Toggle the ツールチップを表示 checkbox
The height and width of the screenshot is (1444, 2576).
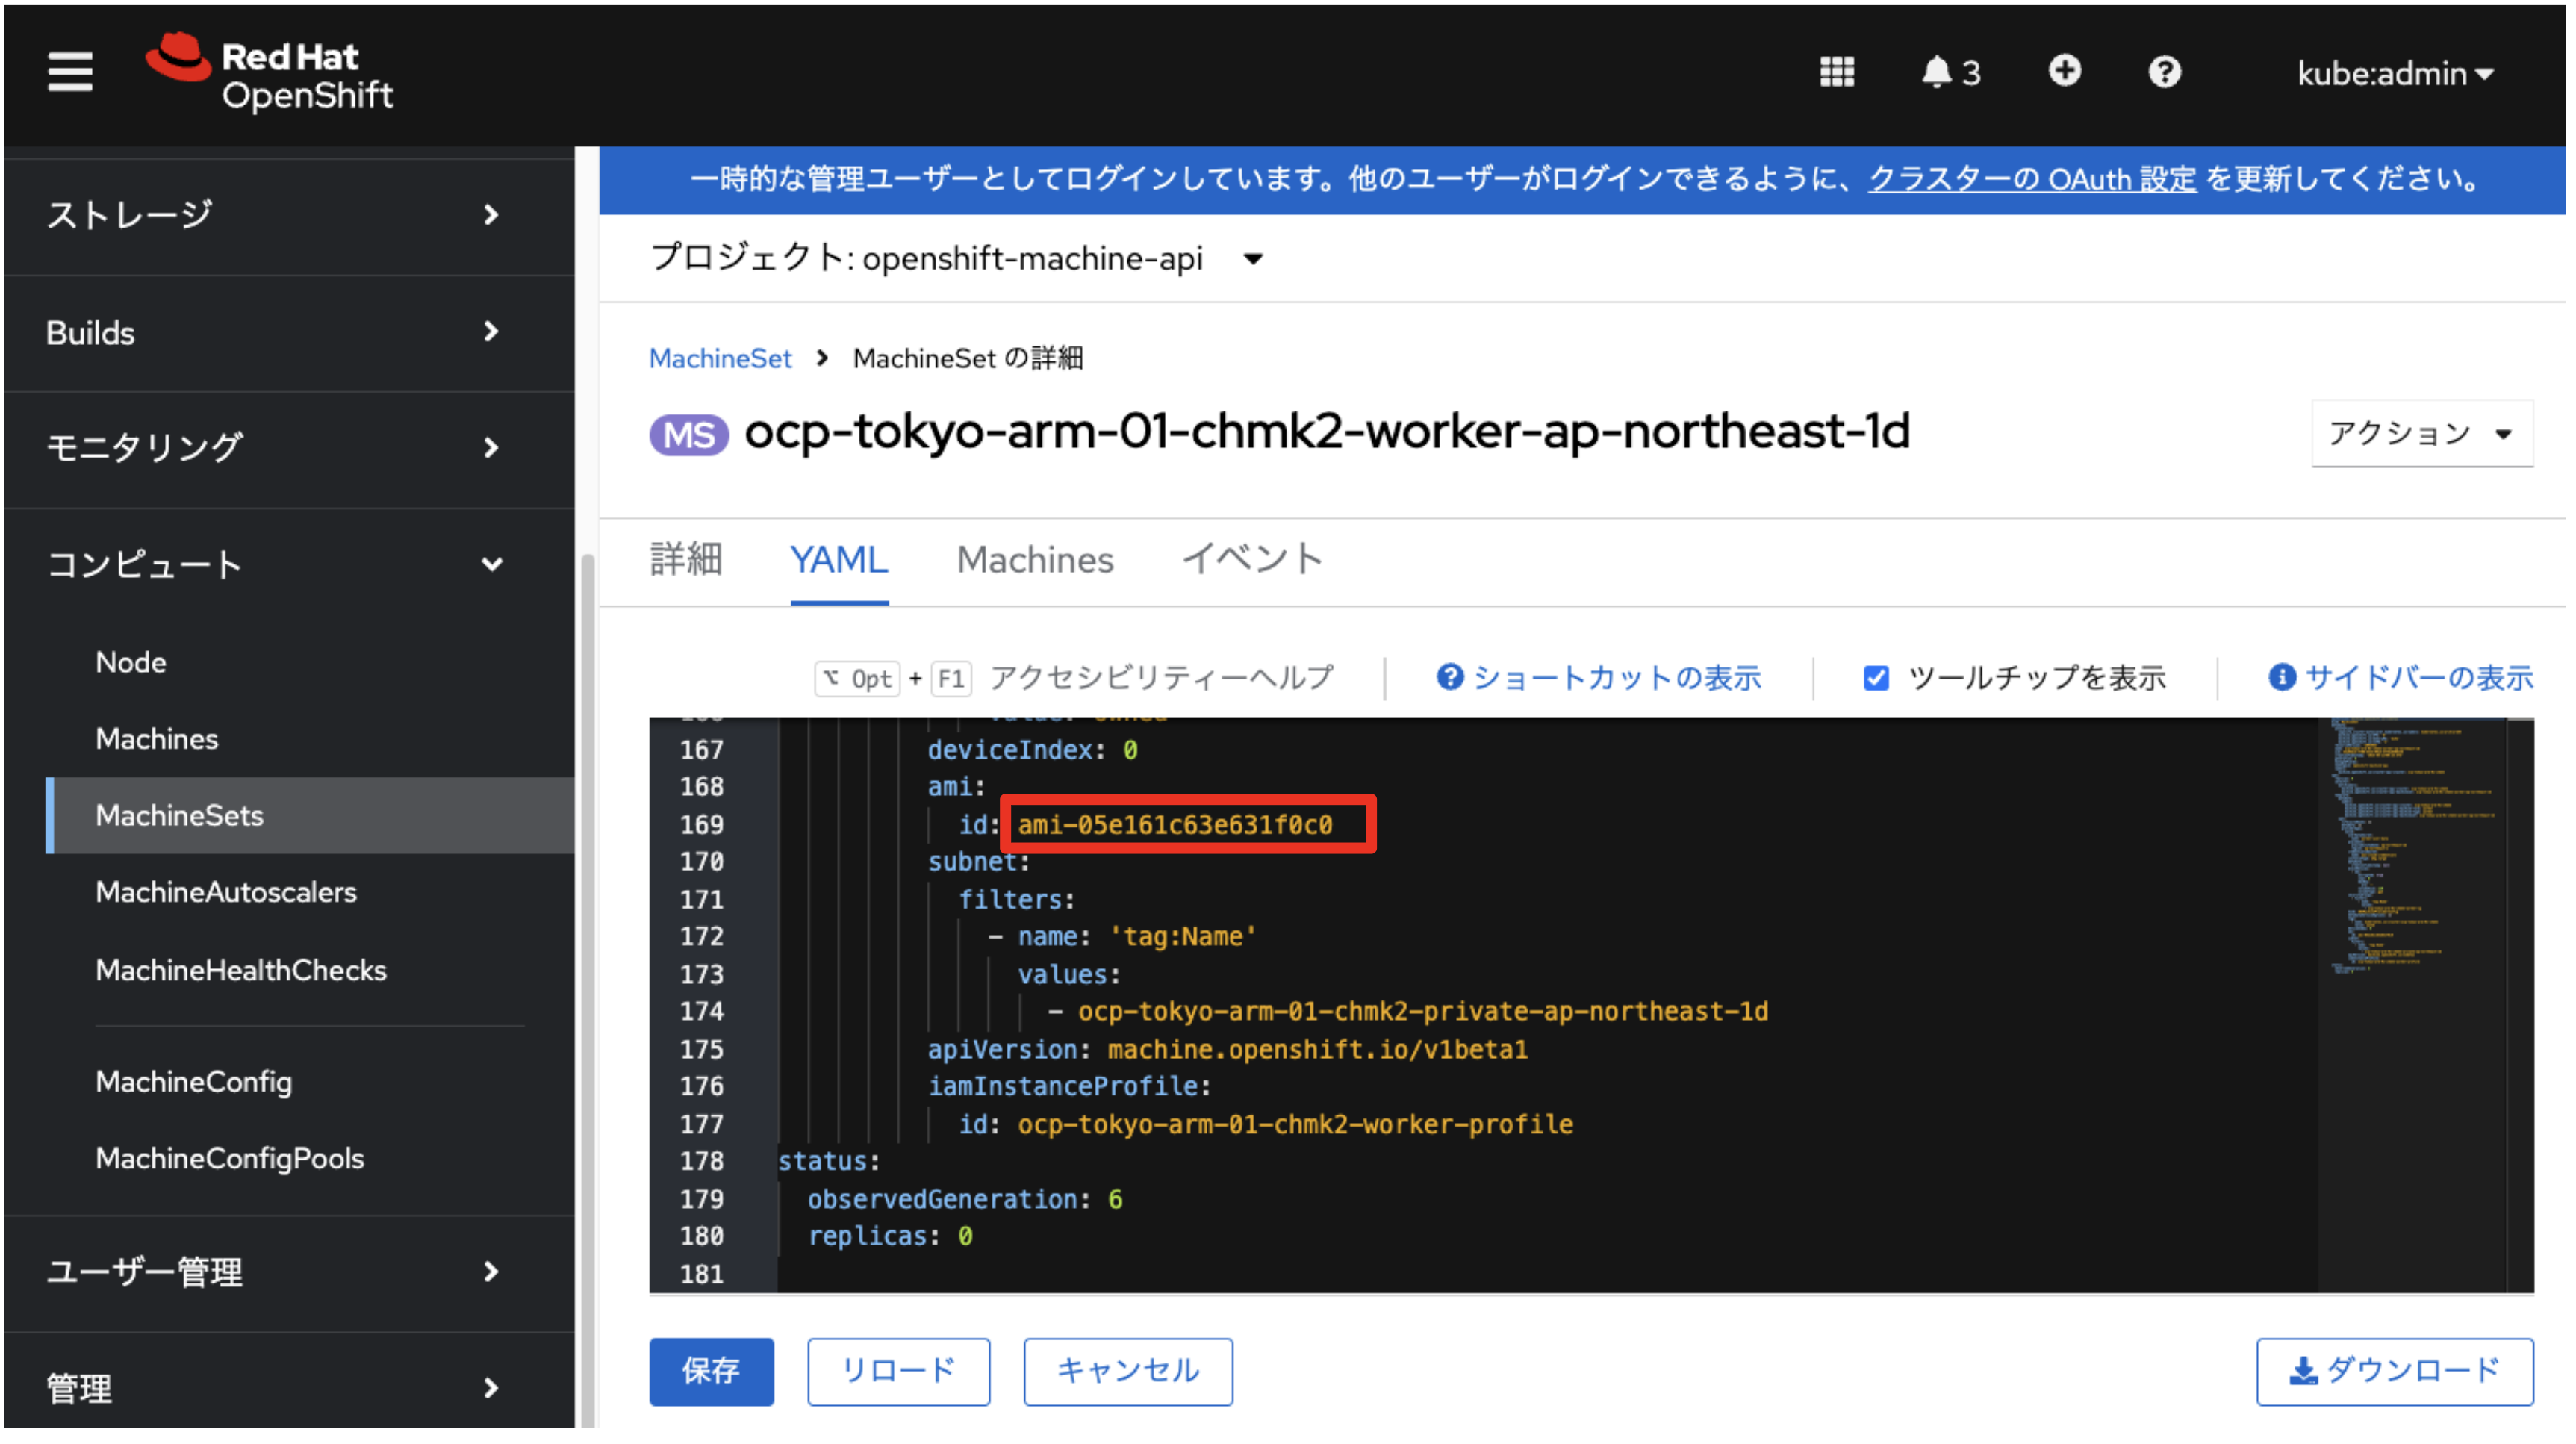click(x=1876, y=678)
